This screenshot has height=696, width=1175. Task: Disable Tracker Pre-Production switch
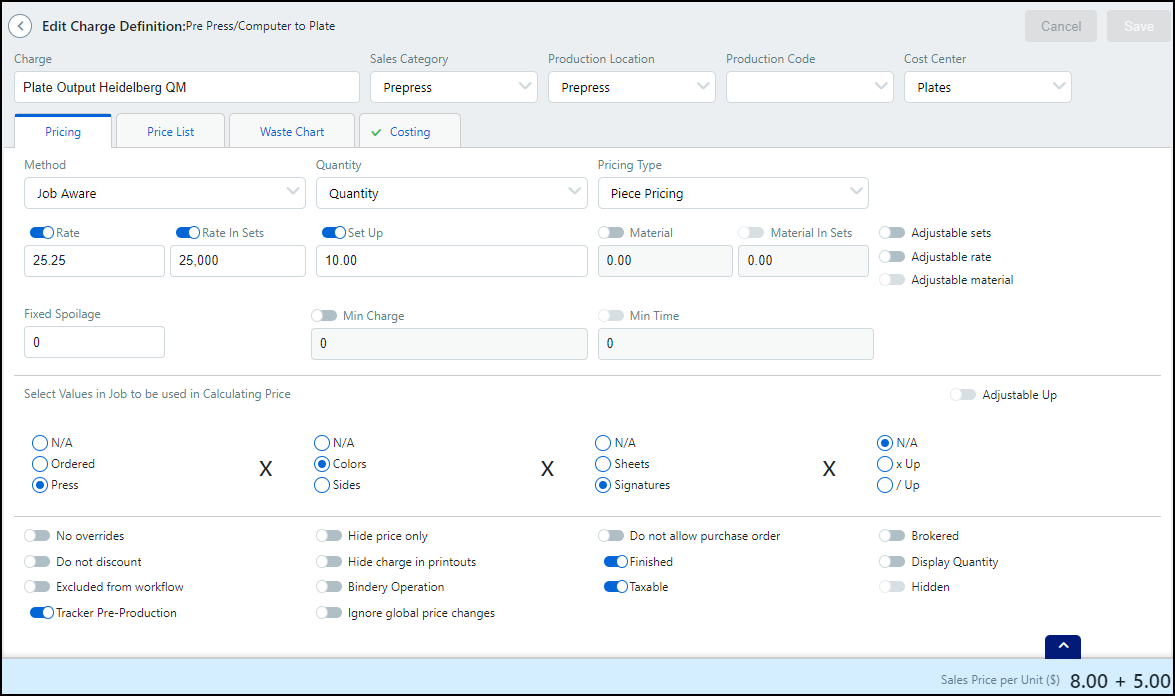pos(42,613)
